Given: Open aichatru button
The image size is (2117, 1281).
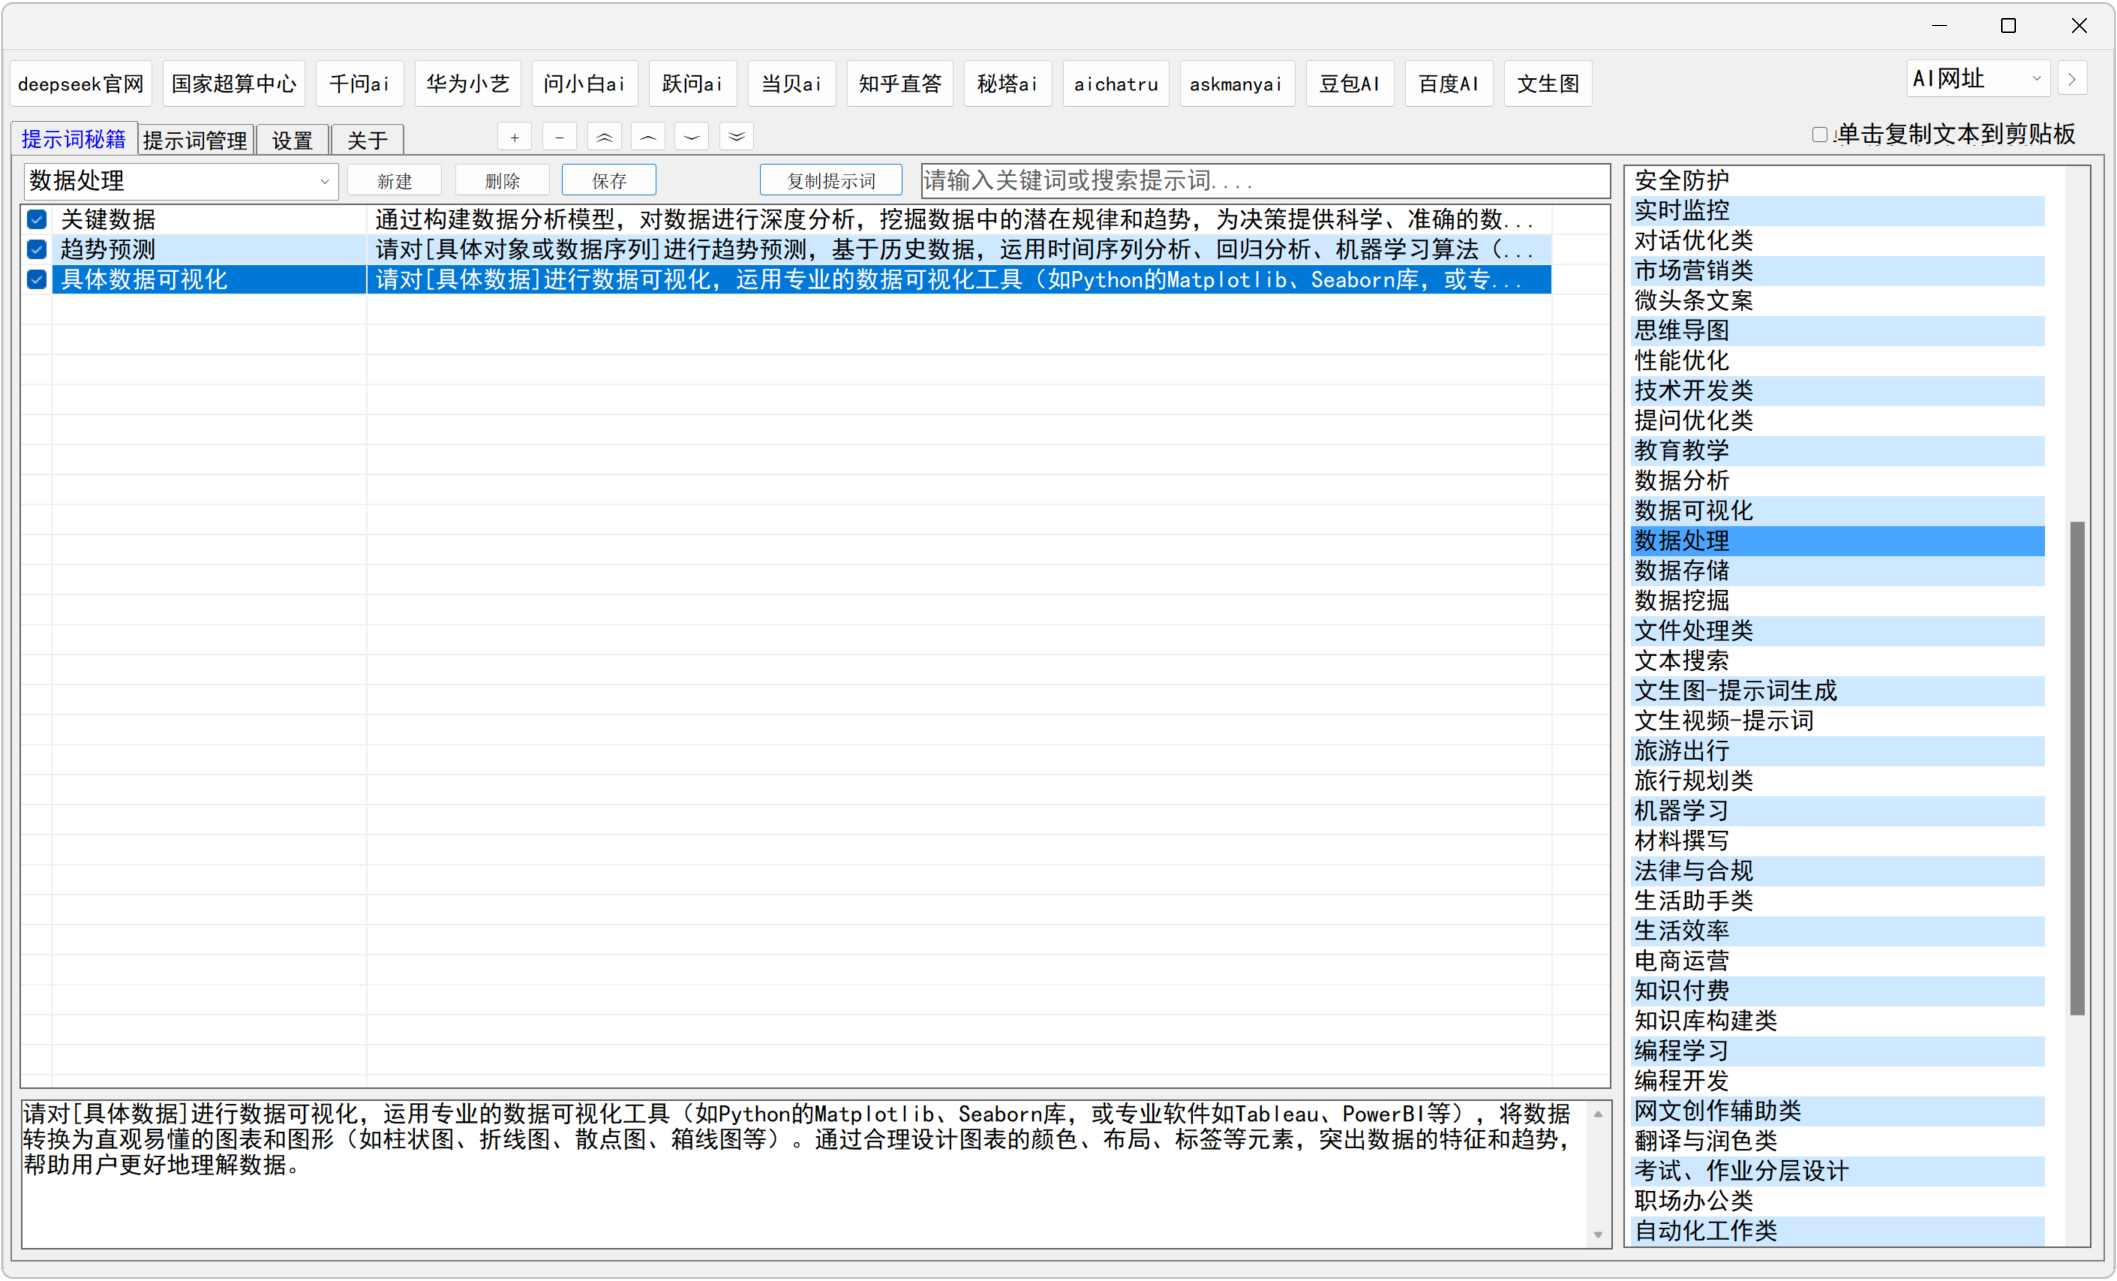Looking at the screenshot, I should click(x=1116, y=84).
